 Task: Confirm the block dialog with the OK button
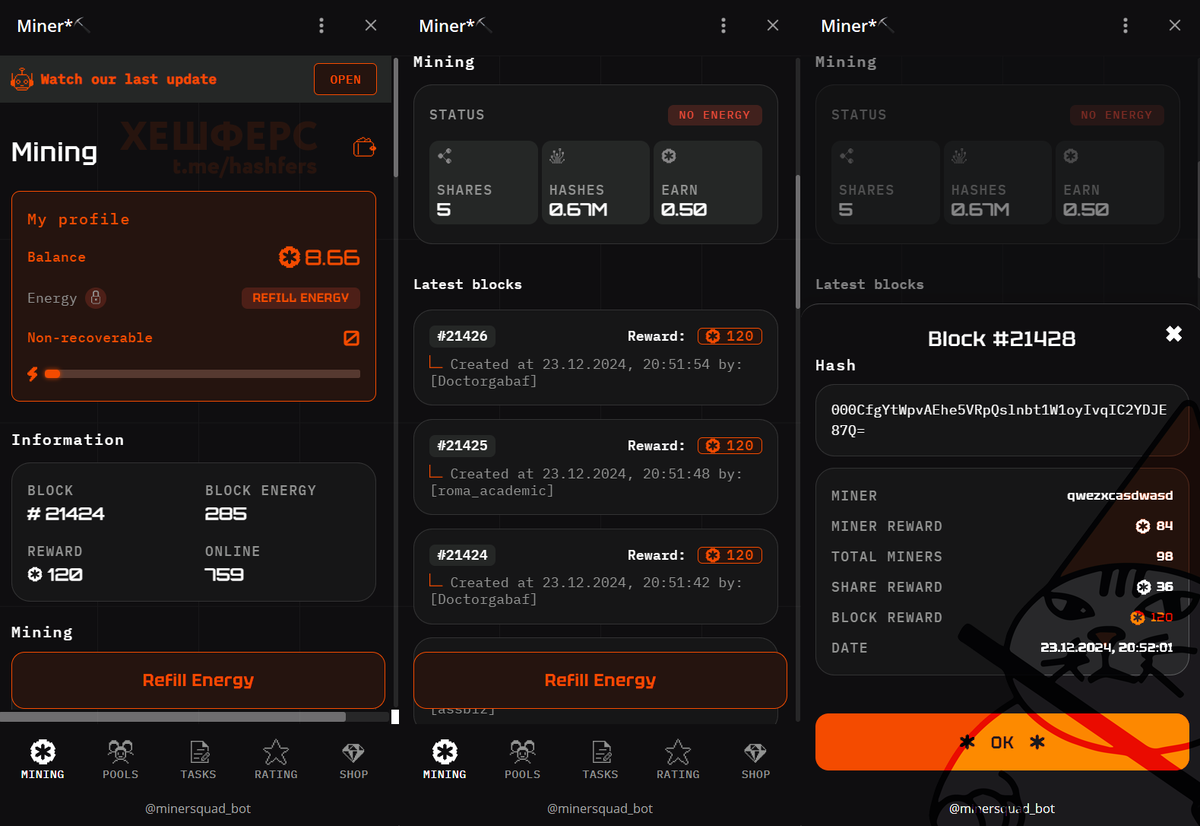coord(1002,742)
